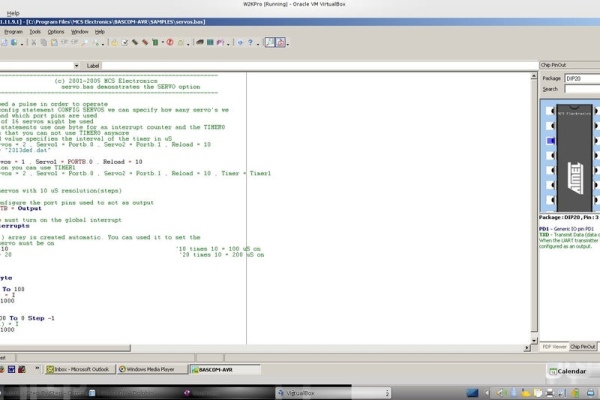Click the highlighted blue pin 3 on chip
Viewport: 600px width, 400px height.
(551, 141)
